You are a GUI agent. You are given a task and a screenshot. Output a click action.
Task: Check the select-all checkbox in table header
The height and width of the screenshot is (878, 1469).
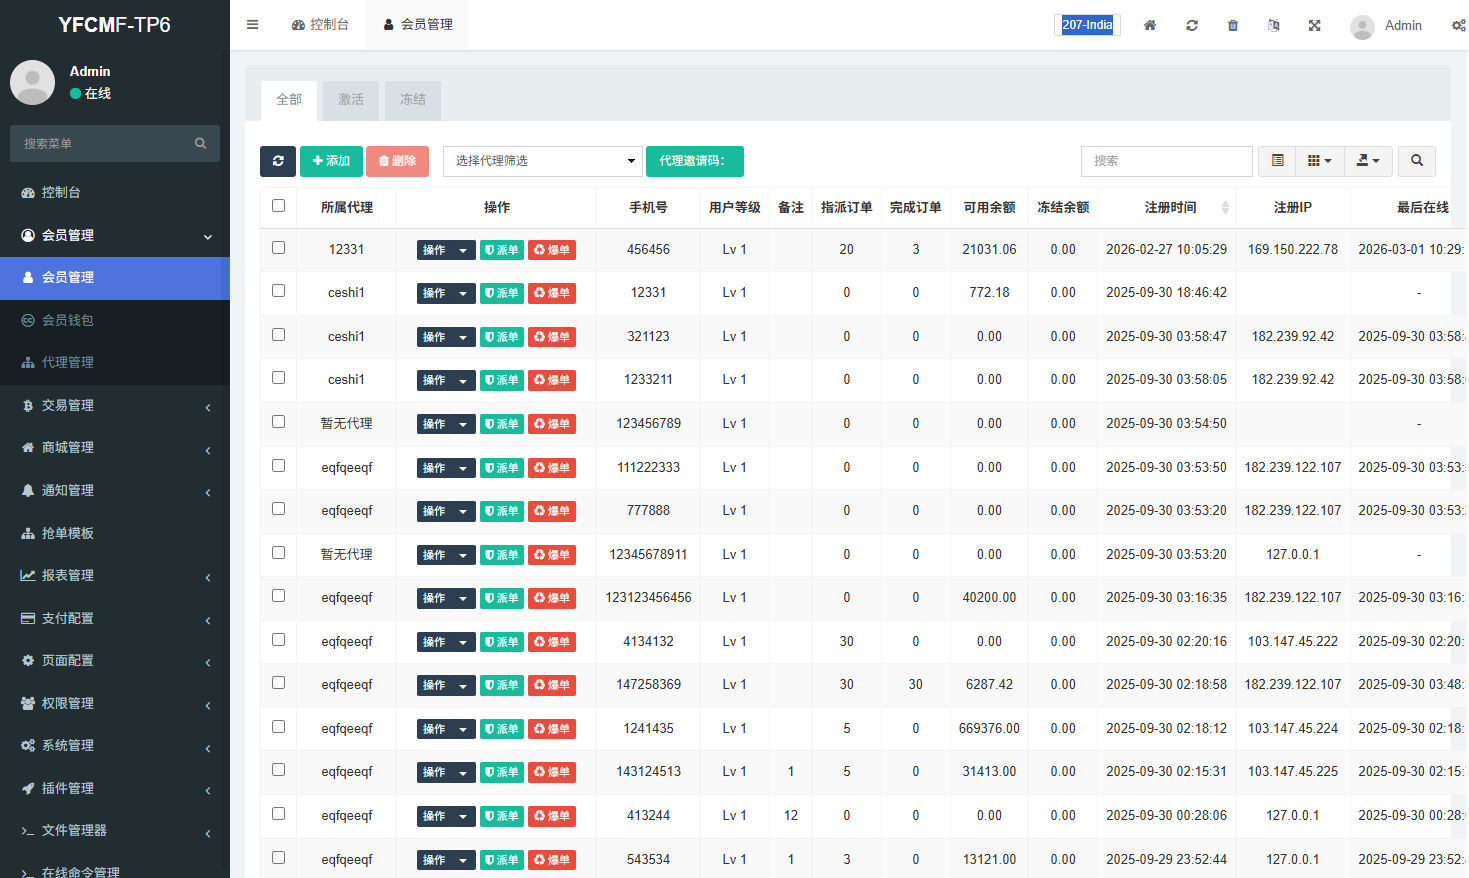coord(279,206)
